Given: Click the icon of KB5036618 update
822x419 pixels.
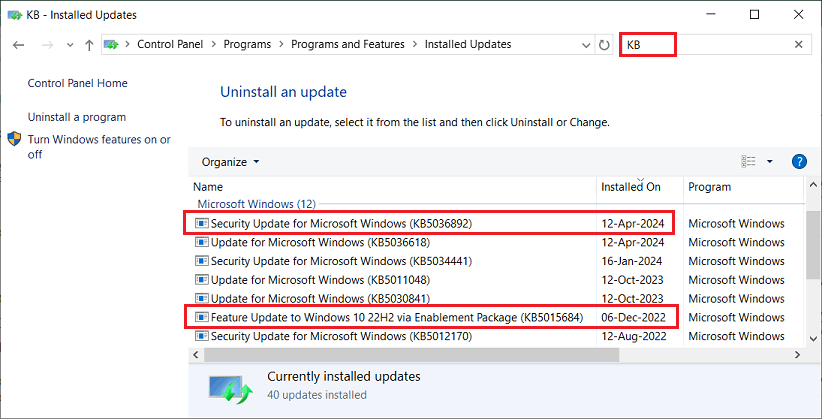Looking at the screenshot, I should click(x=202, y=242).
